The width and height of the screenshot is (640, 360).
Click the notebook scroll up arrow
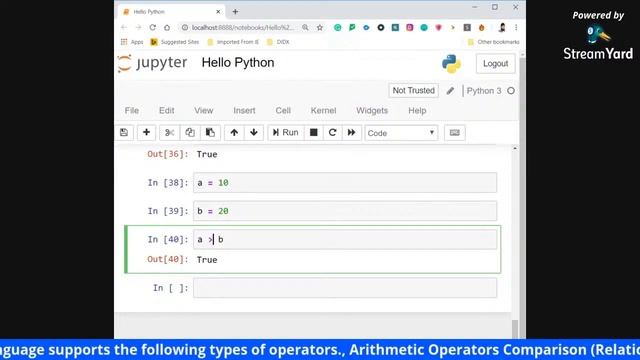coord(515,148)
